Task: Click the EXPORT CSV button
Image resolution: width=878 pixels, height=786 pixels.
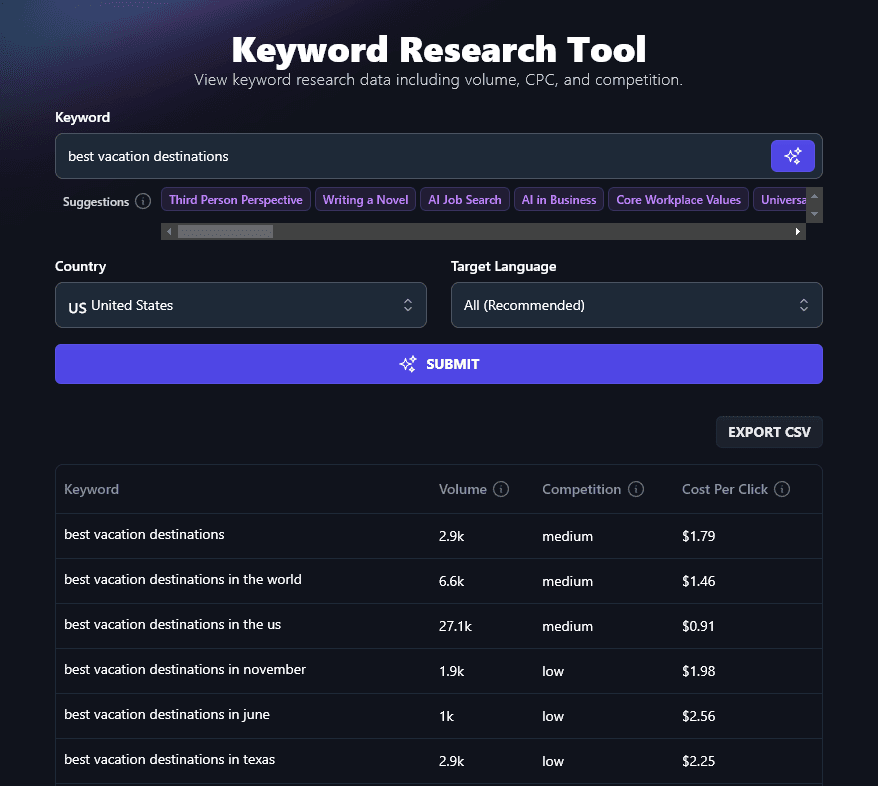Action: [768, 432]
